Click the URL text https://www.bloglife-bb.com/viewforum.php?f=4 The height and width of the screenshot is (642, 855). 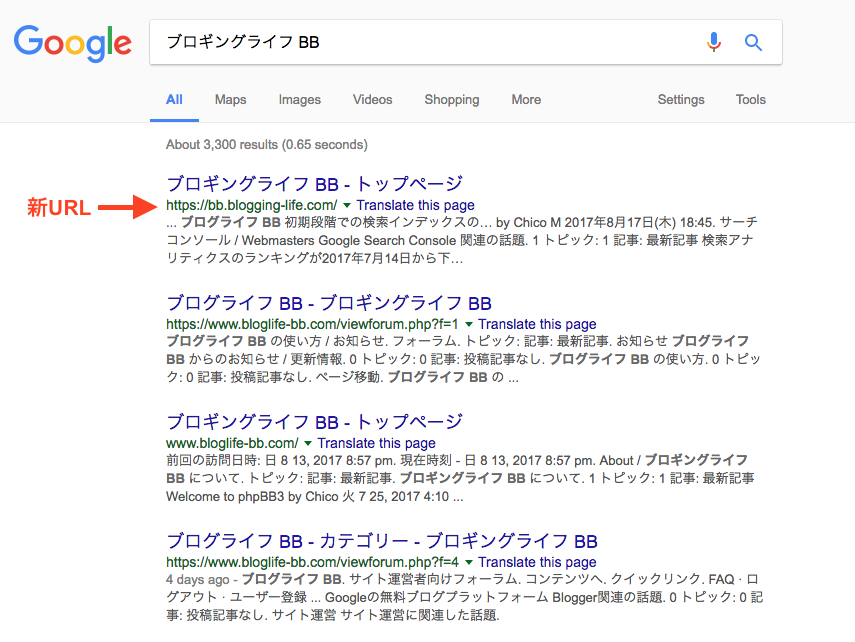pos(312,562)
